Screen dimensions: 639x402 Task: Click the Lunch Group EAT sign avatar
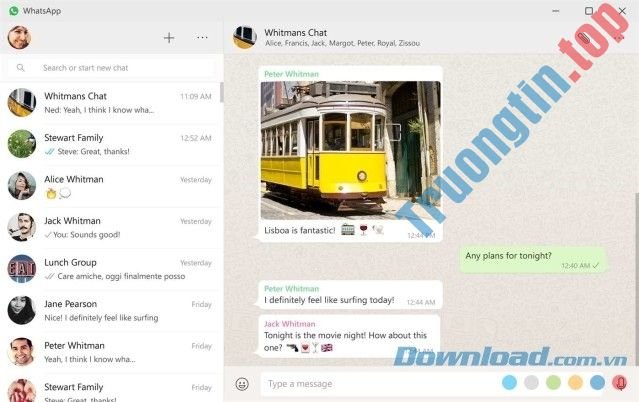pos(22,269)
